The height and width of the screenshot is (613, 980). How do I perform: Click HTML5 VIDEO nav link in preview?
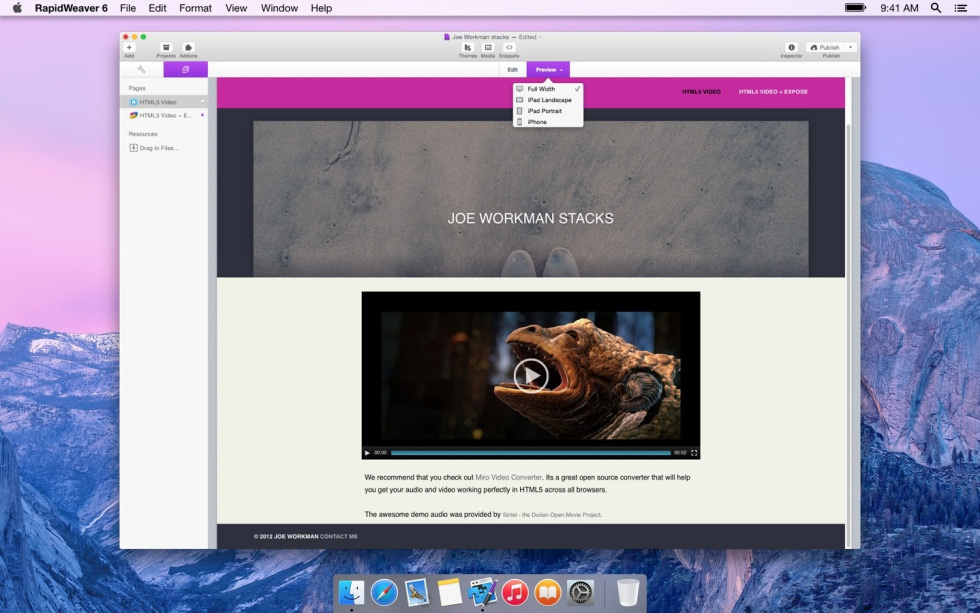[701, 92]
